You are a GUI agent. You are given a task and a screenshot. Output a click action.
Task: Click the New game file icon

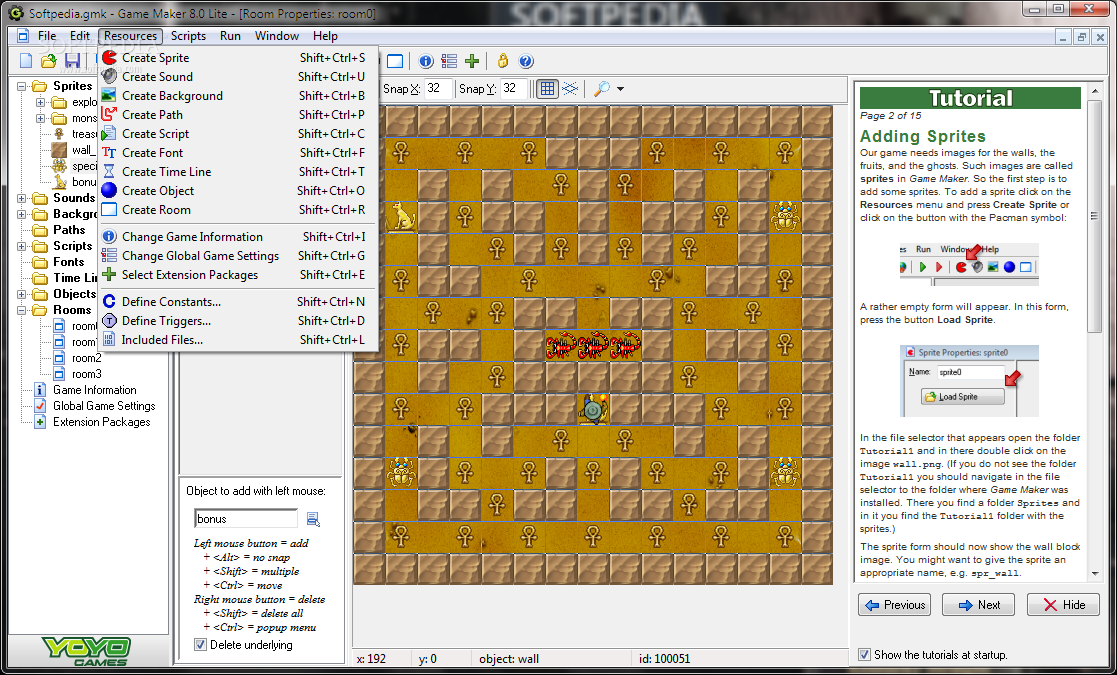(x=26, y=61)
